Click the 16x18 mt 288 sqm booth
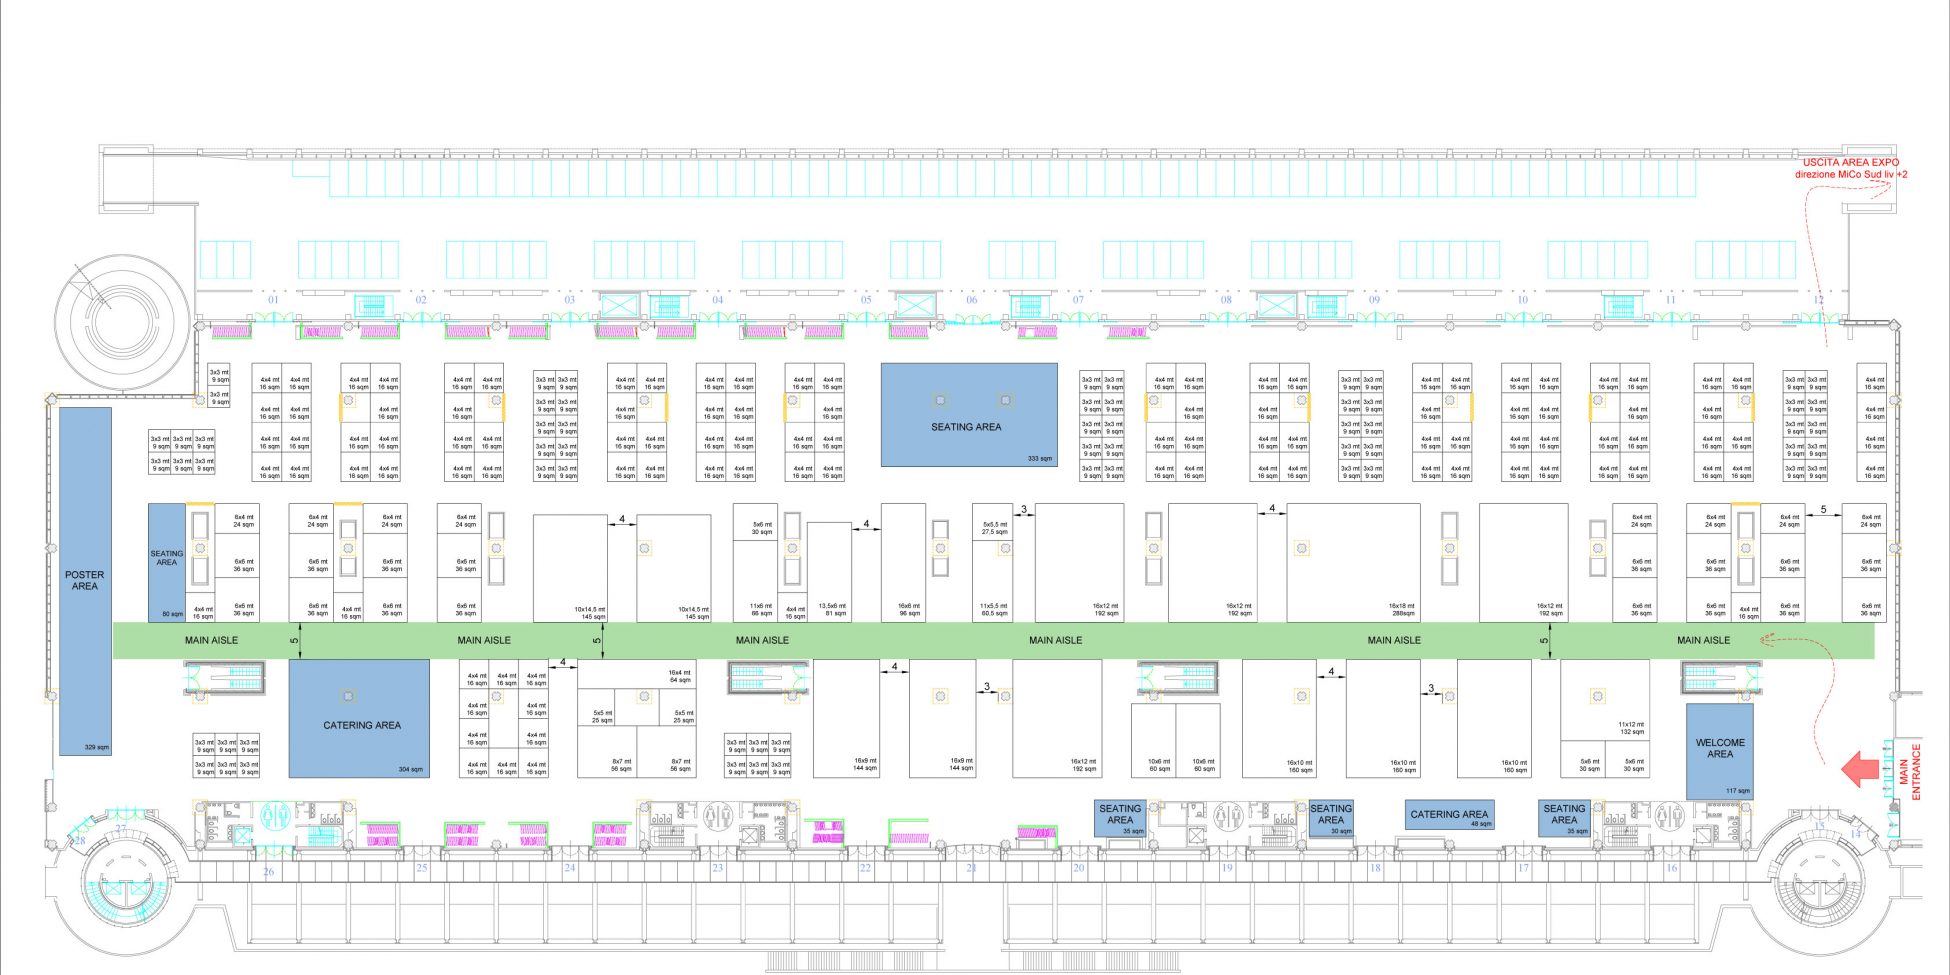 pyautogui.click(x=1355, y=562)
